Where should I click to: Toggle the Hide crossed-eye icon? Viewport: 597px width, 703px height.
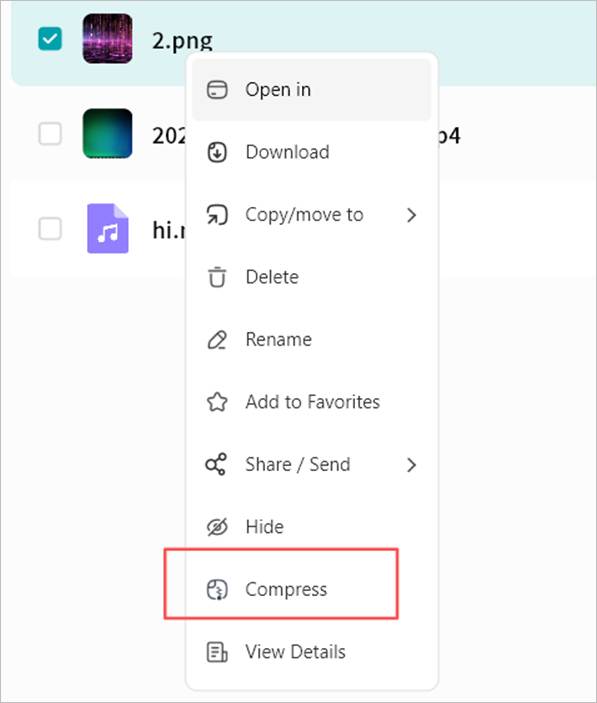click(x=217, y=527)
